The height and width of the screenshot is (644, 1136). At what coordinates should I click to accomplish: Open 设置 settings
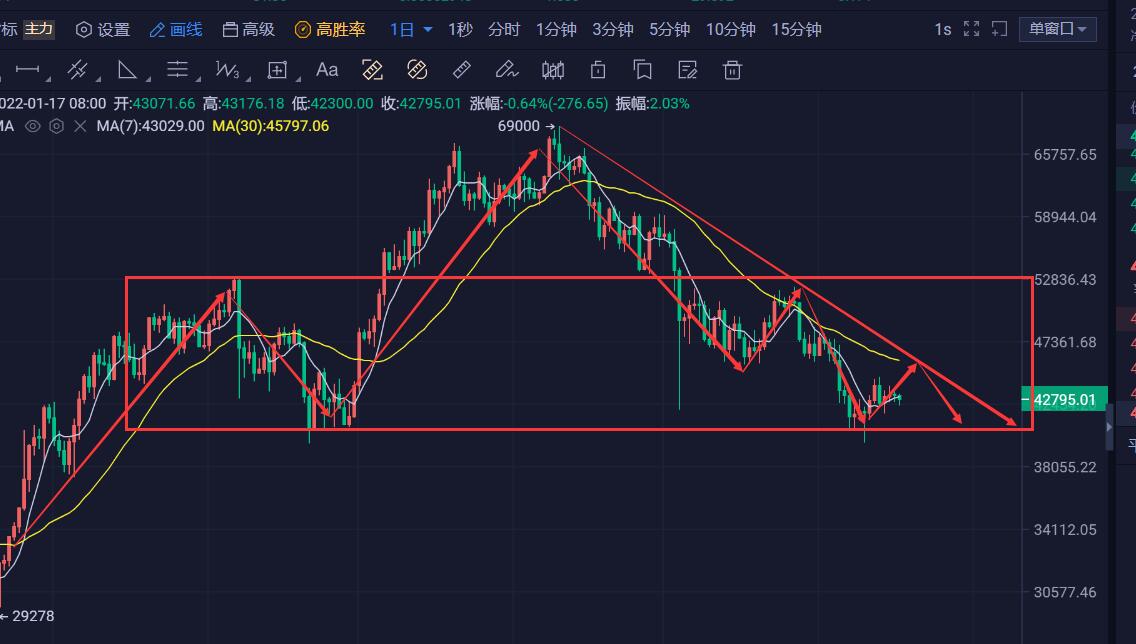point(103,29)
